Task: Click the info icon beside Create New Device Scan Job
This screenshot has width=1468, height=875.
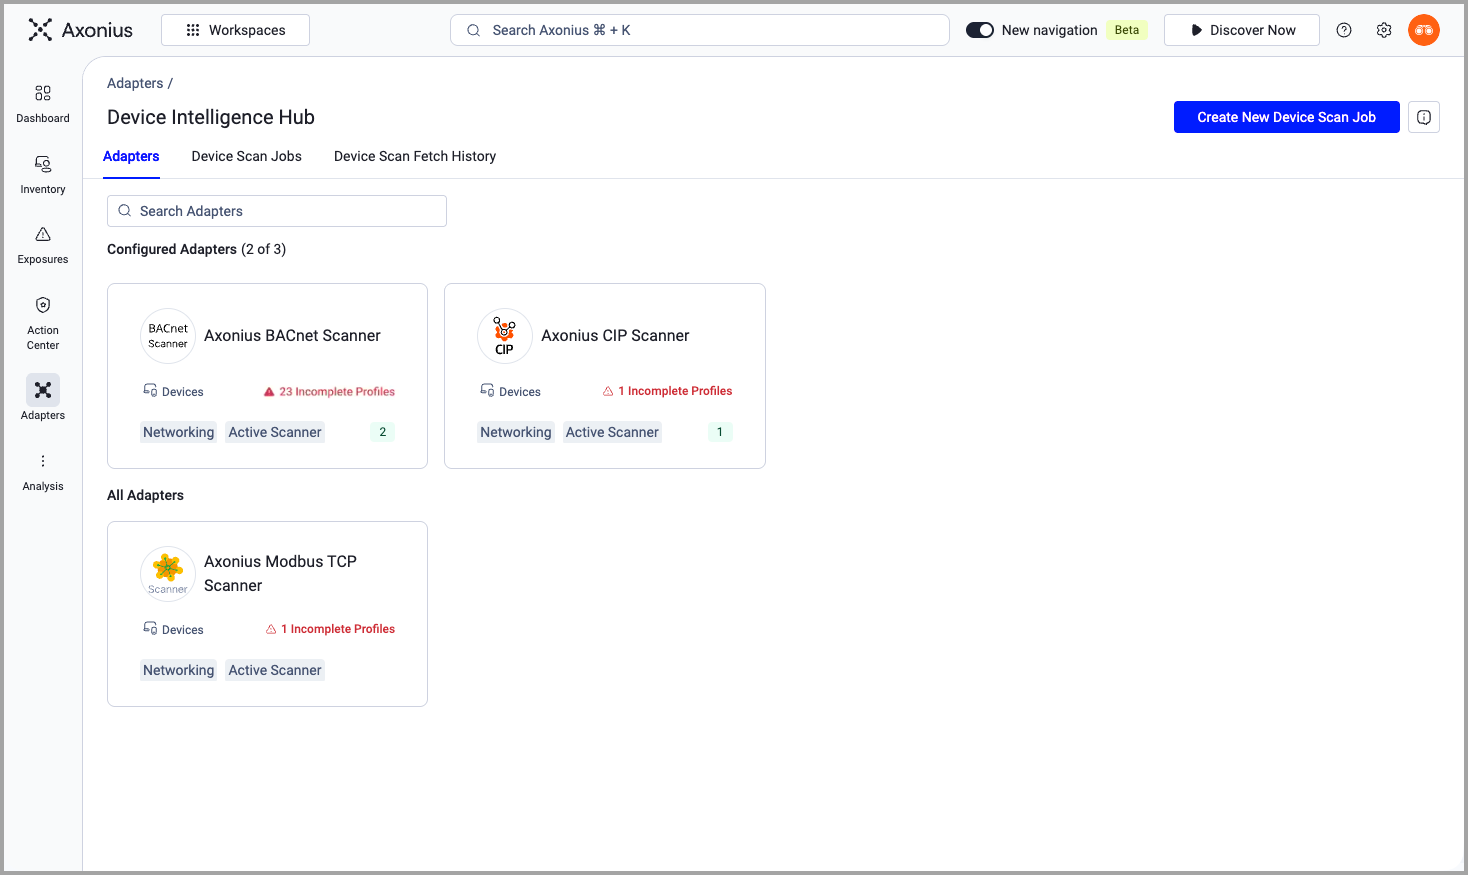Action: point(1424,117)
